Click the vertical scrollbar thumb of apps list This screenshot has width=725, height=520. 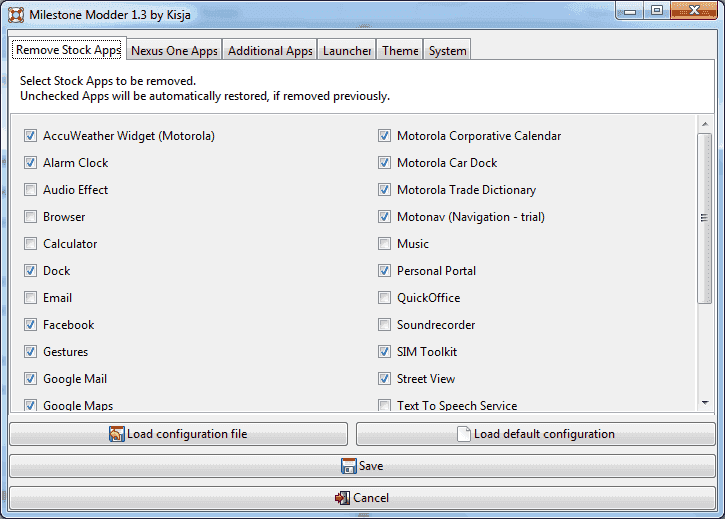[705, 218]
